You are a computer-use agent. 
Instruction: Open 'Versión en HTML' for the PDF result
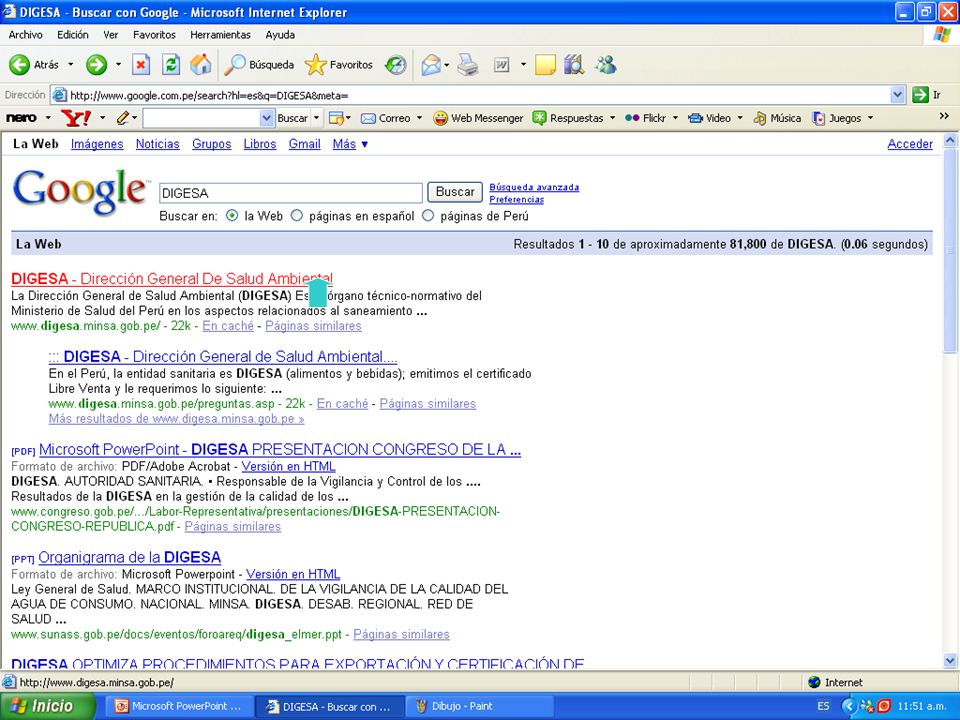coord(288,467)
